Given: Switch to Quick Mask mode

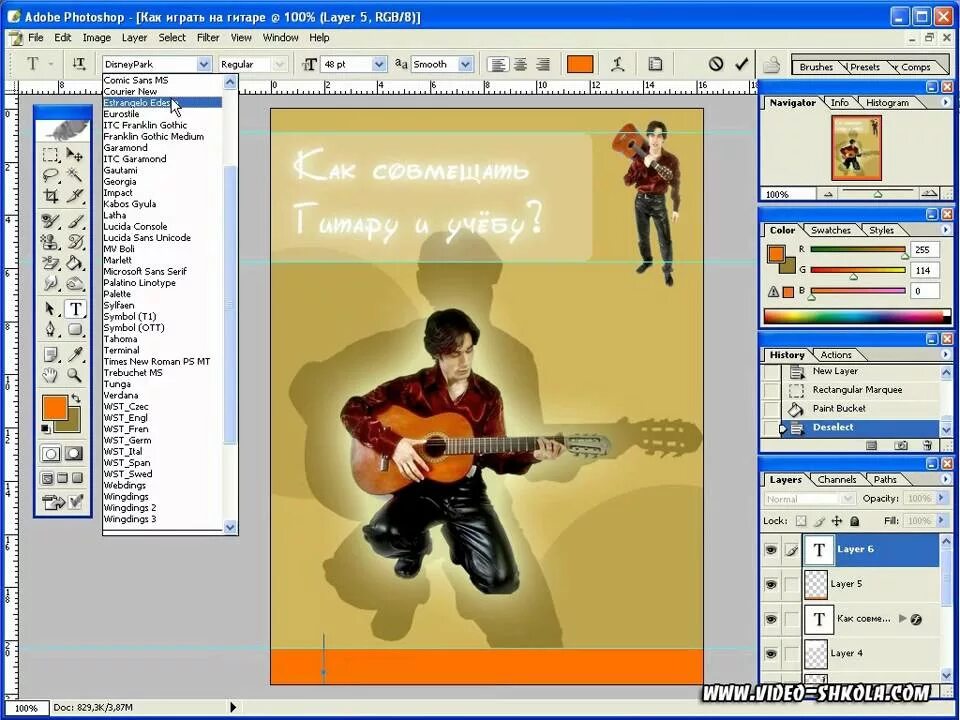Looking at the screenshot, I should click(x=74, y=454).
